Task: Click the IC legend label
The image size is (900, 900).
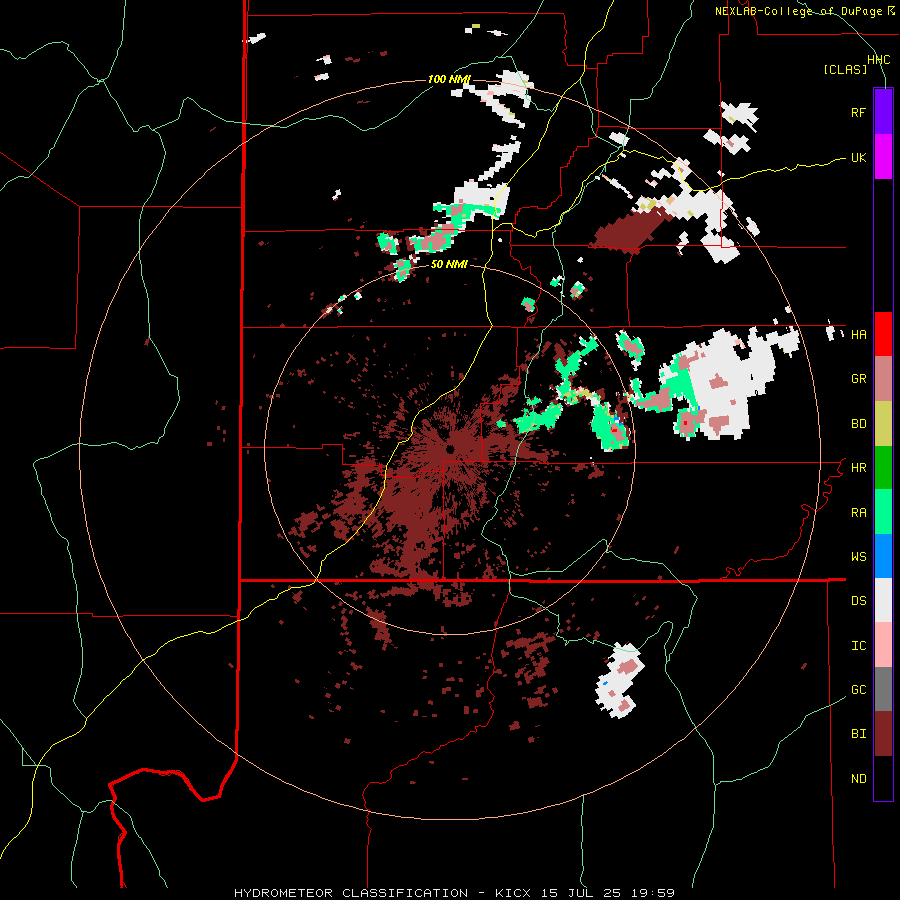Action: pyautogui.click(x=858, y=646)
